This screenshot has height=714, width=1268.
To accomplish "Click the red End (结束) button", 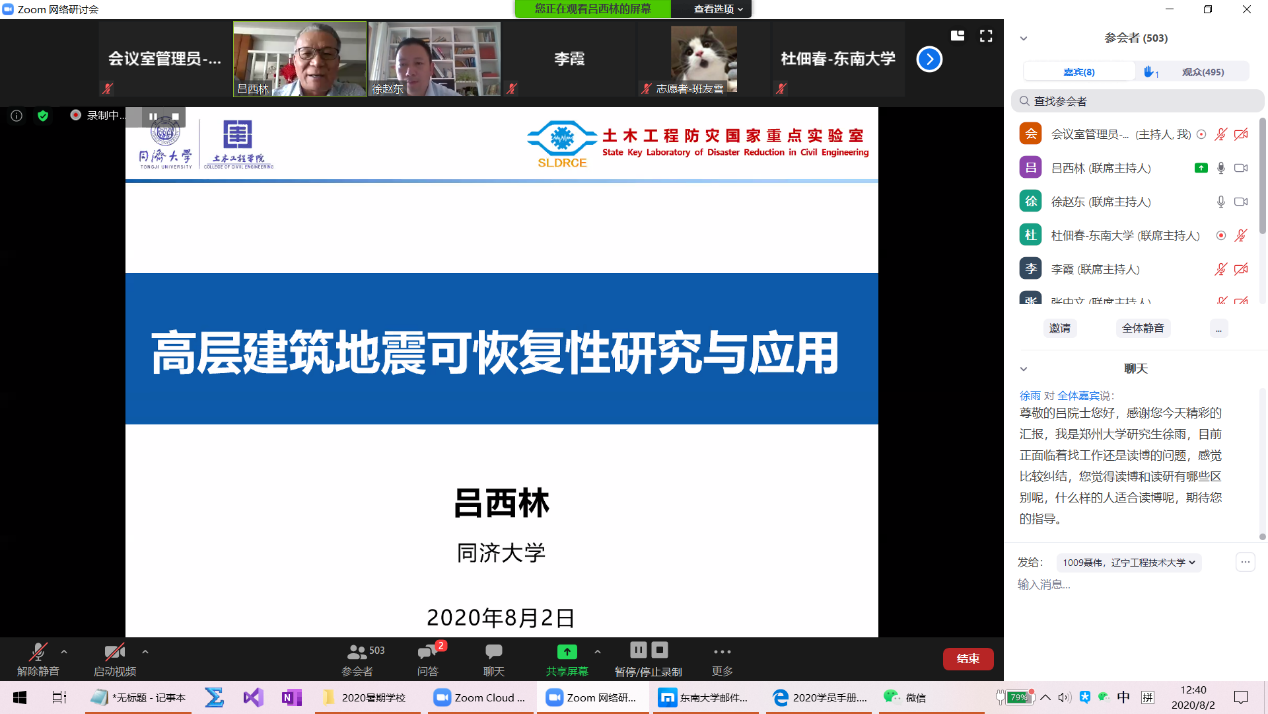I will 967,659.
